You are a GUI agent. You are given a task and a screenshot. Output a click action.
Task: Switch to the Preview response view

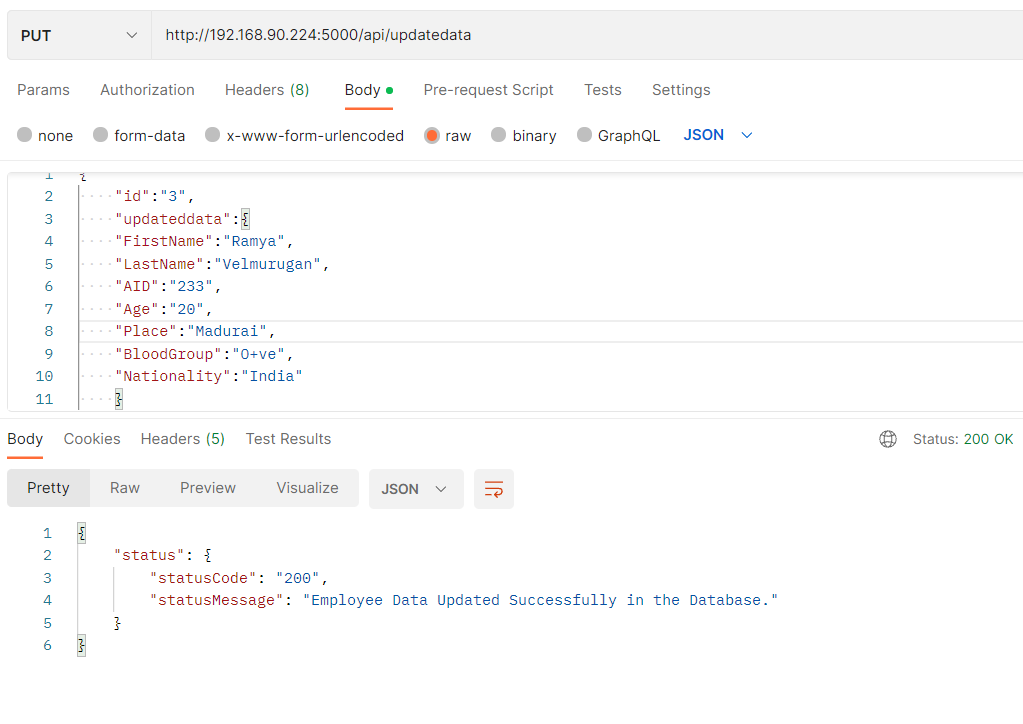[207, 488]
